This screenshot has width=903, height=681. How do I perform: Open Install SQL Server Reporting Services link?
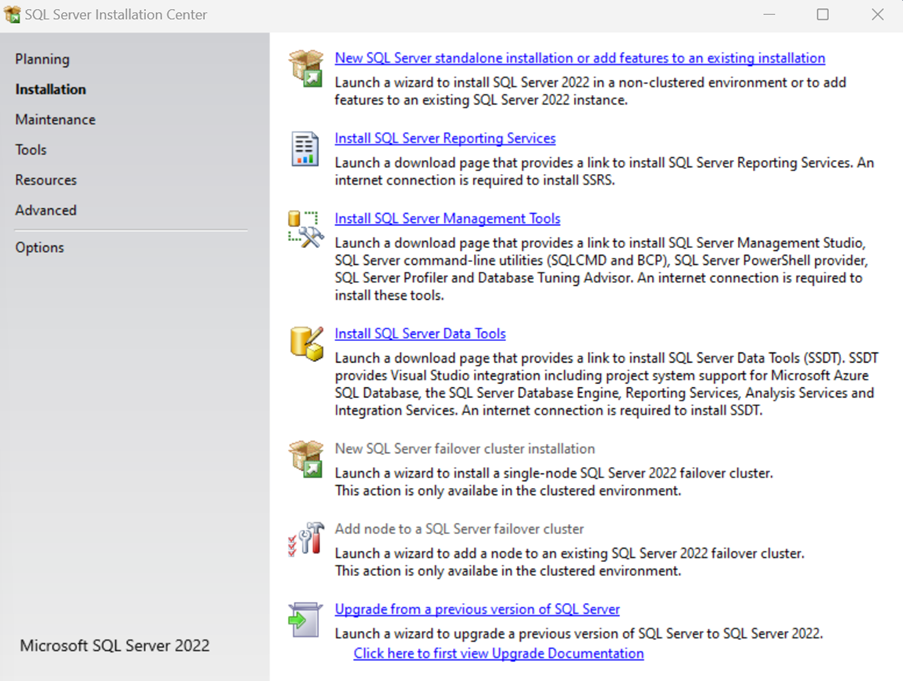pyautogui.click(x=445, y=138)
